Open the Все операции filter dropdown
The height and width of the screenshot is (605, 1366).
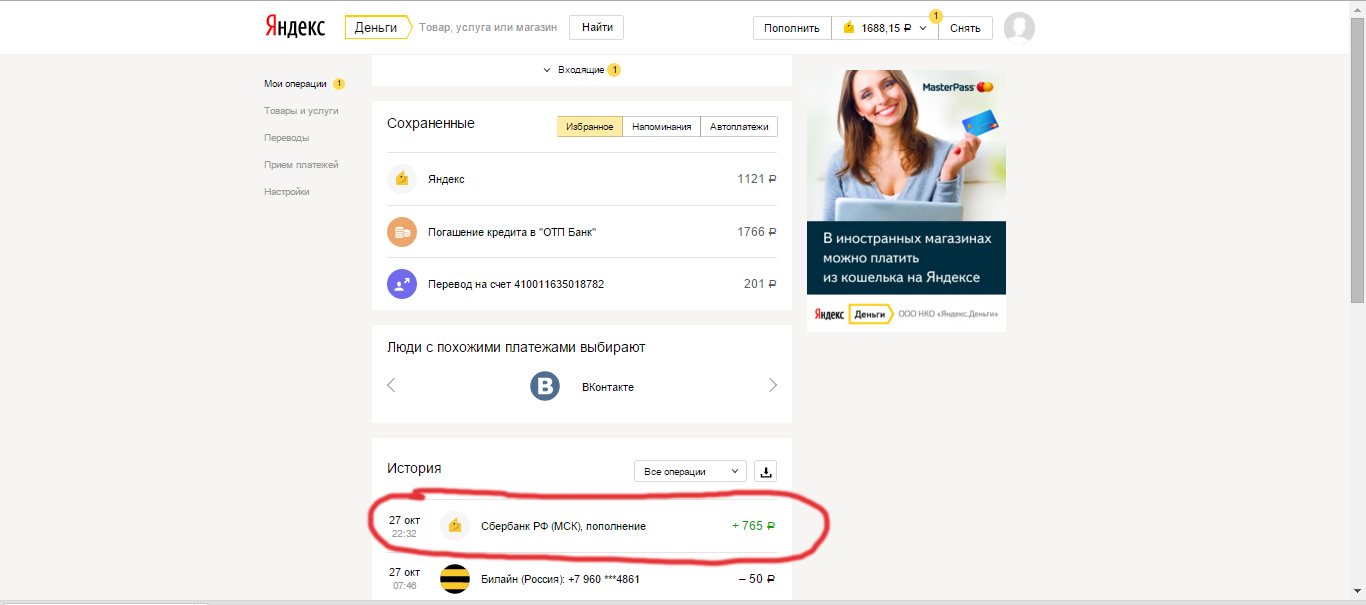[690, 472]
